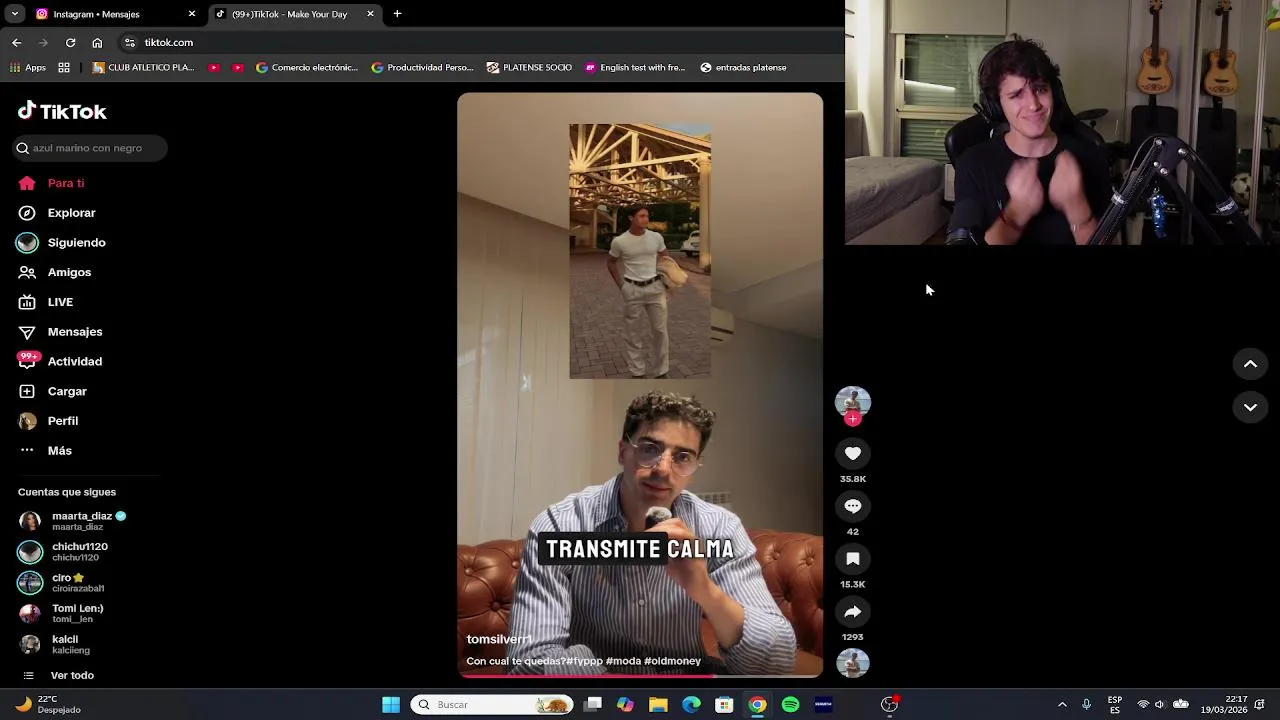Go back in browser
The image size is (1280, 720).
[x=16, y=43]
